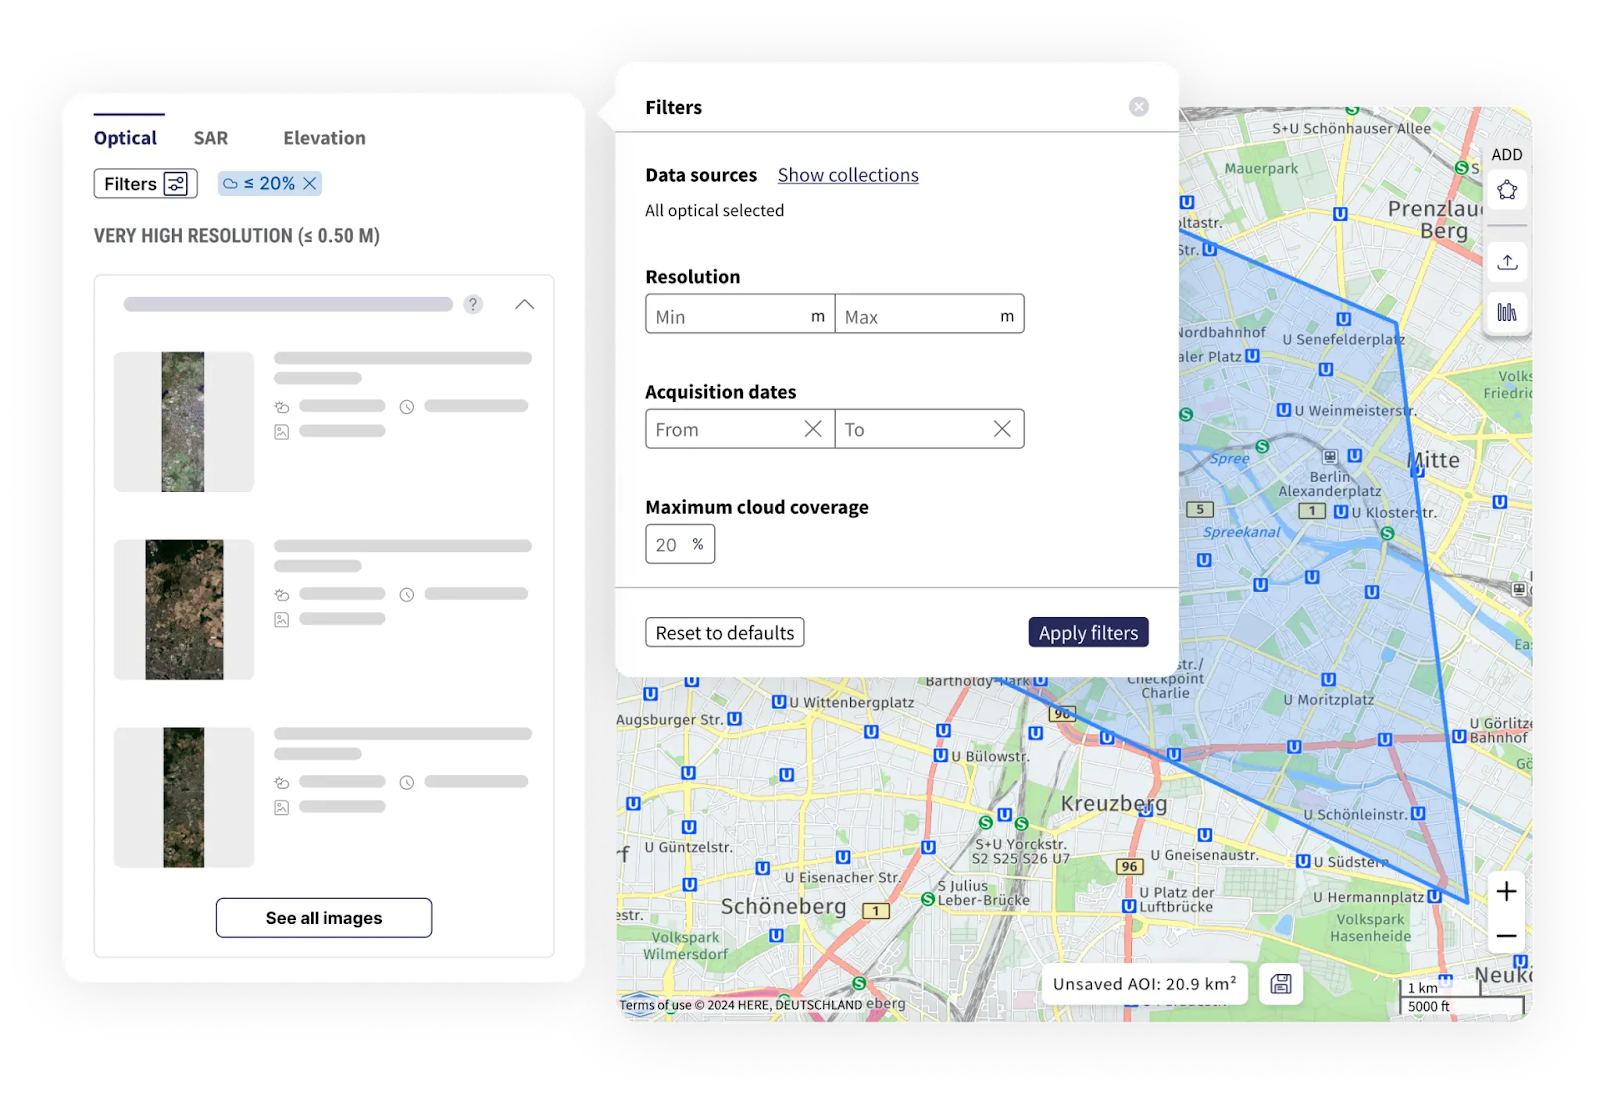Image resolution: width=1600 pixels, height=1095 pixels.
Task: Click the sliders icon in Filters button
Action: [176, 184]
